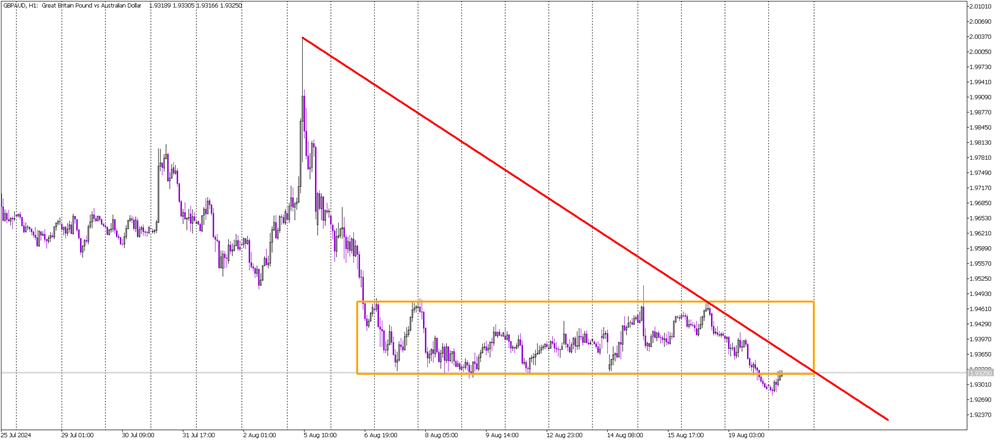
Task: Click the '5 Aug 10:00' time axis label
Action: pos(320,436)
